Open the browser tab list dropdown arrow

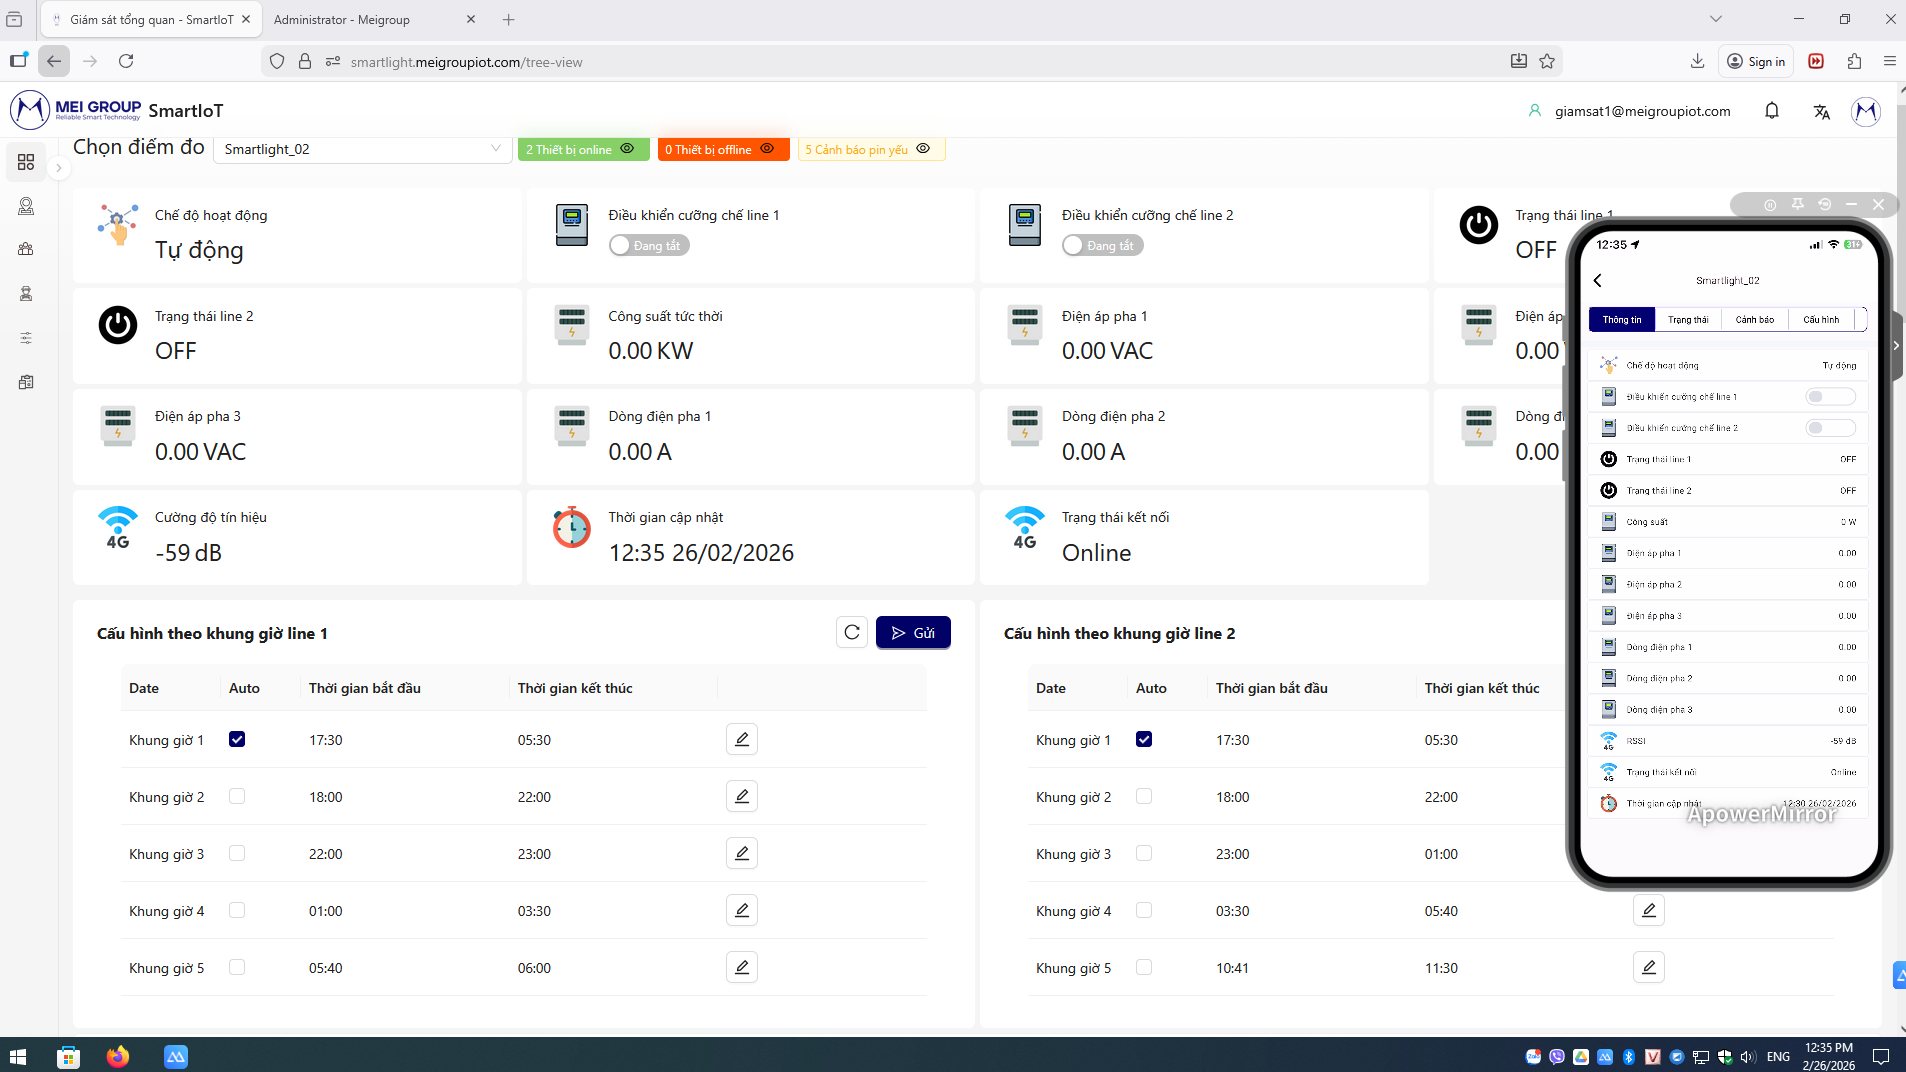tap(1716, 19)
